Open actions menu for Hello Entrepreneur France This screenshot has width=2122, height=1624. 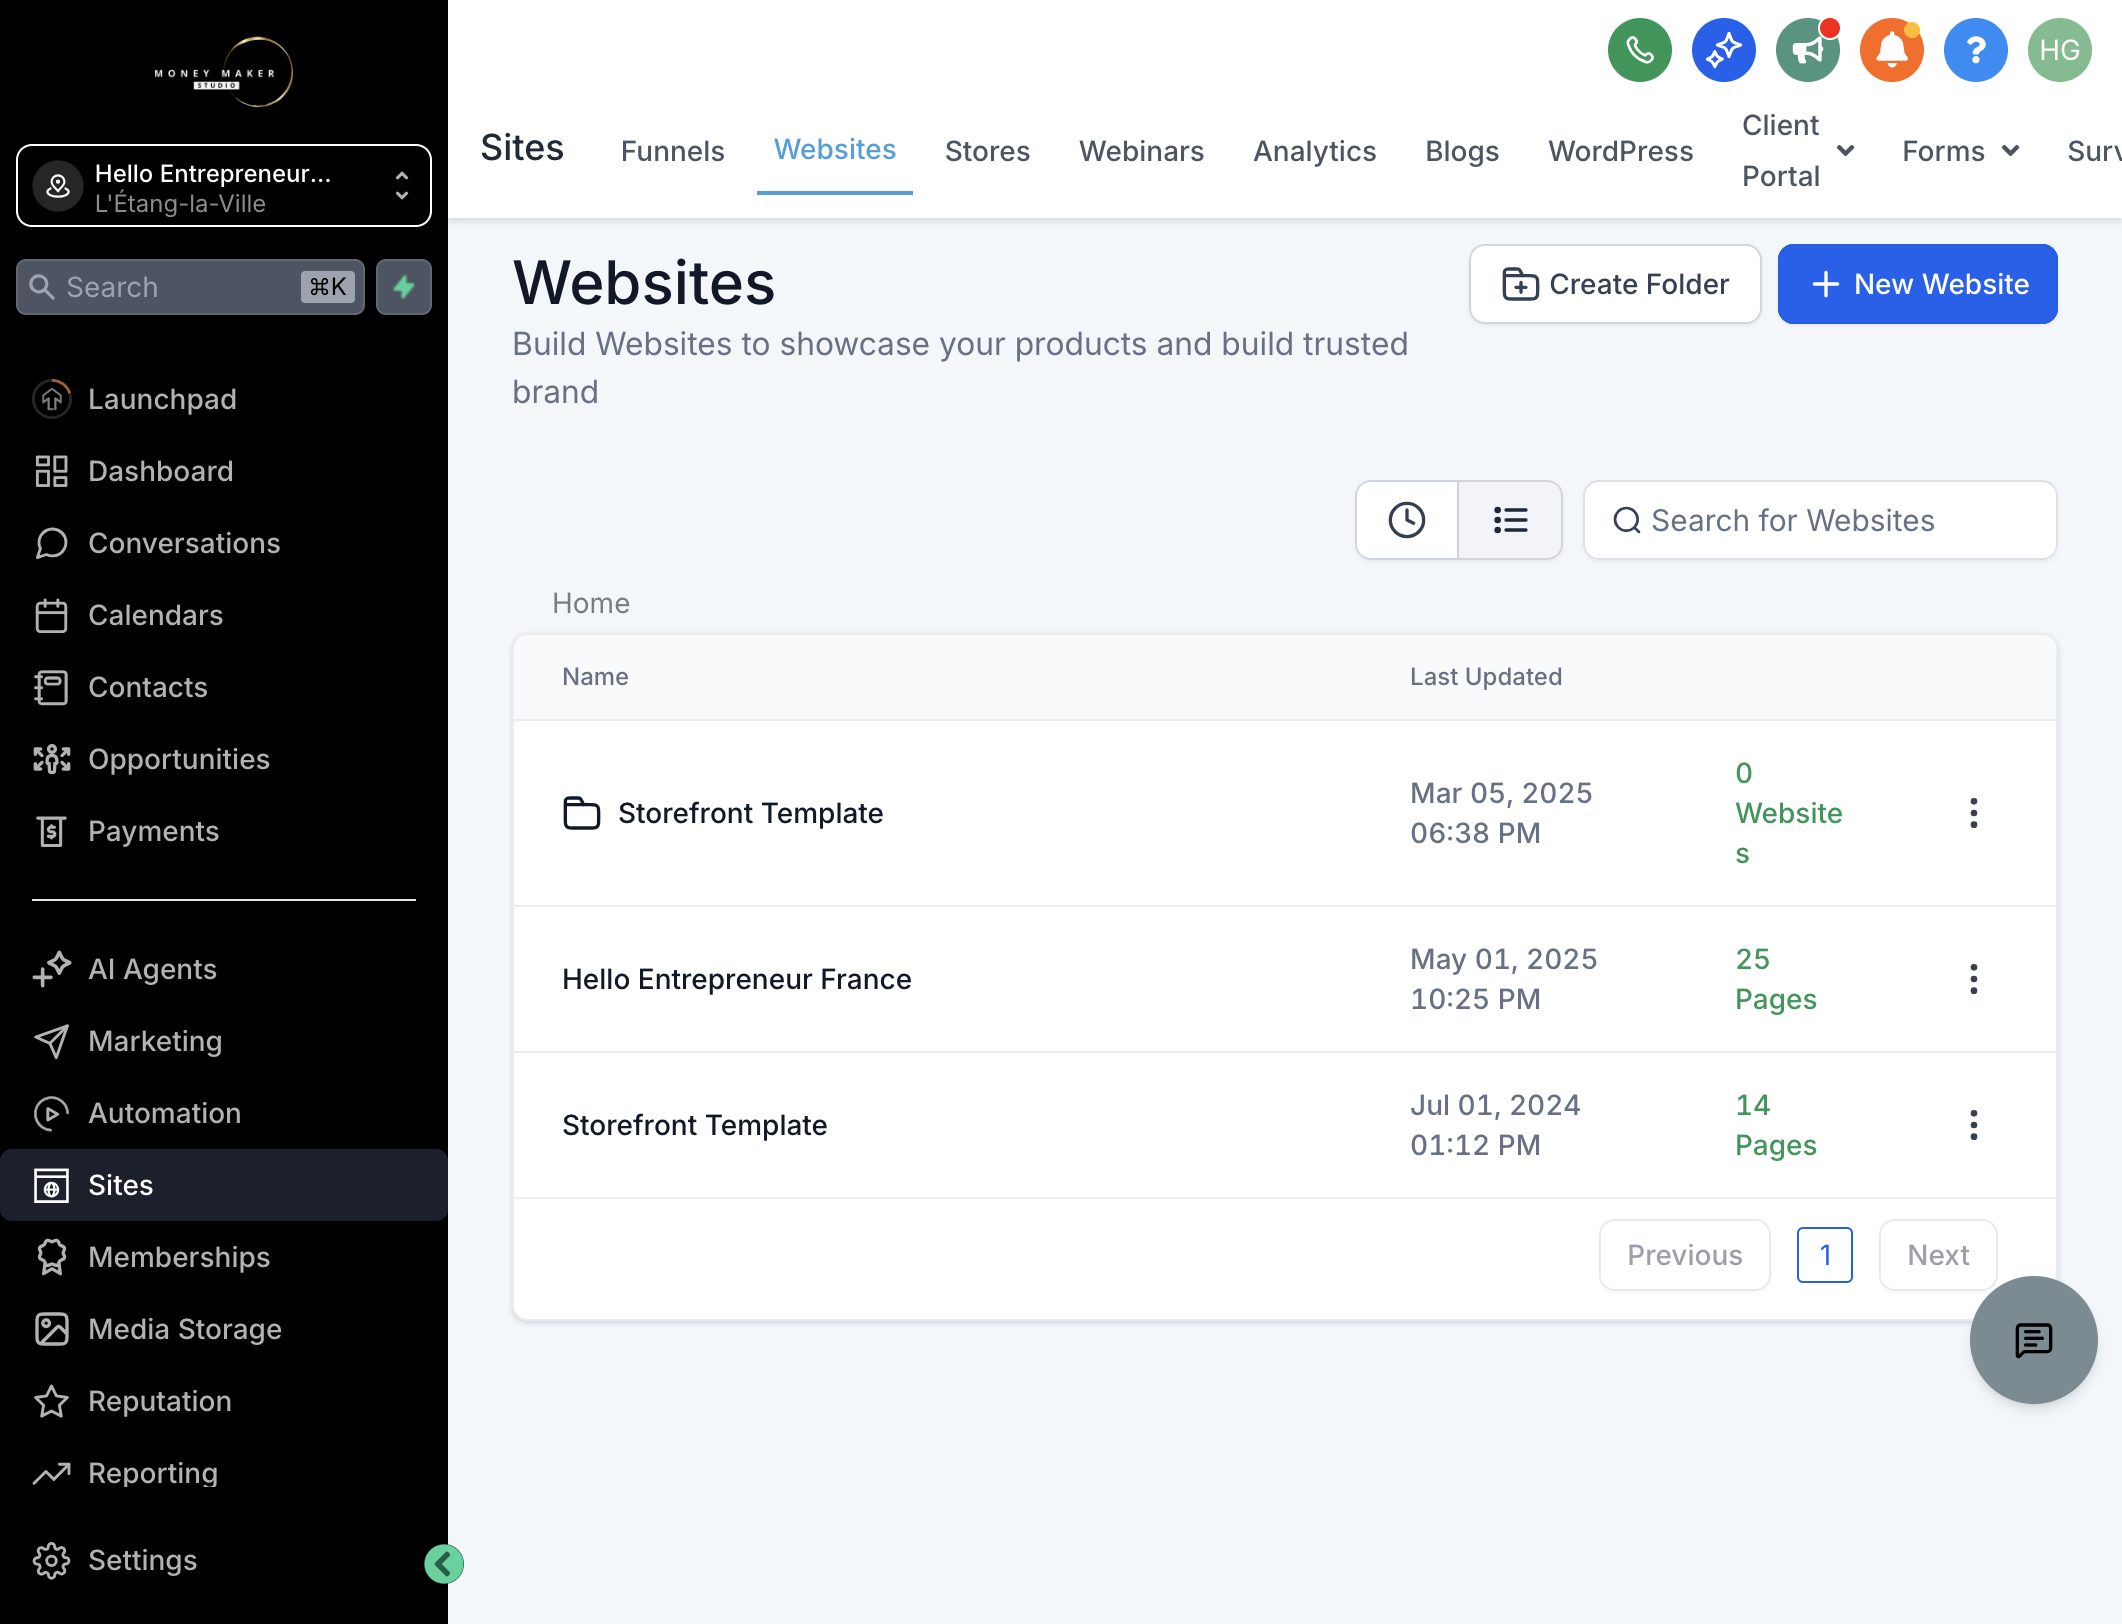point(1973,979)
